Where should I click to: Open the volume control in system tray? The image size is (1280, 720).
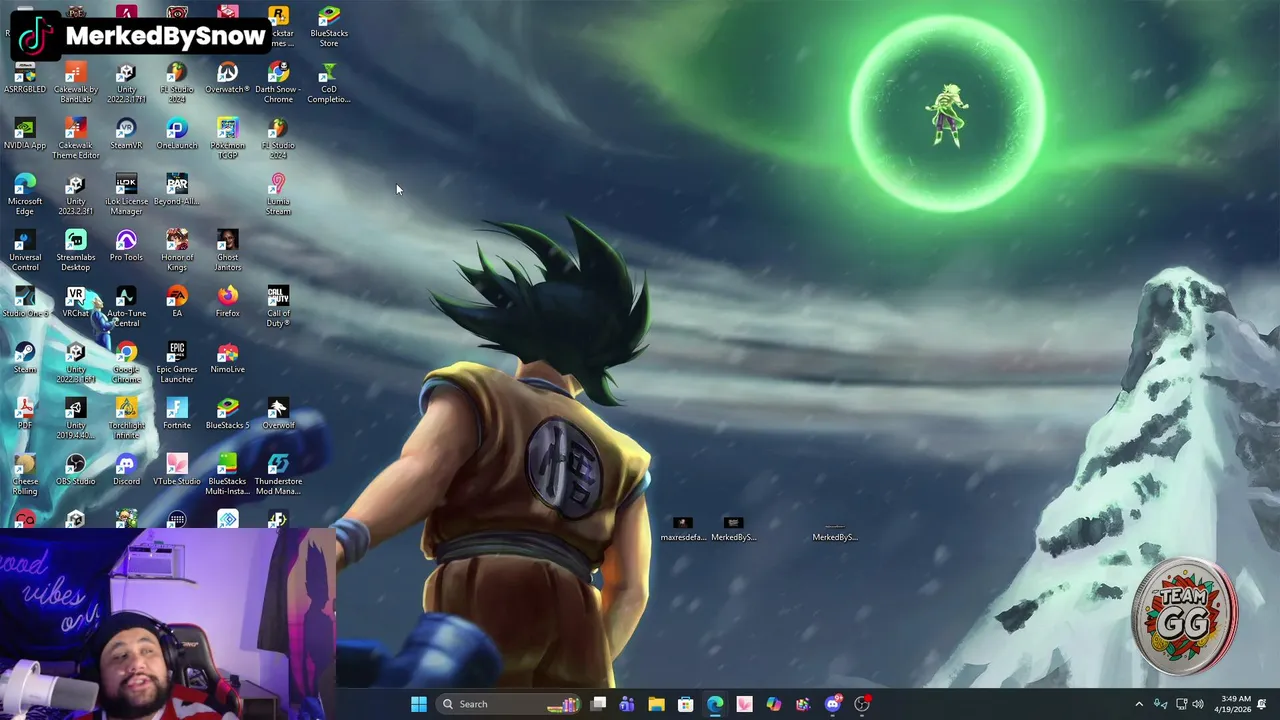(x=1198, y=704)
